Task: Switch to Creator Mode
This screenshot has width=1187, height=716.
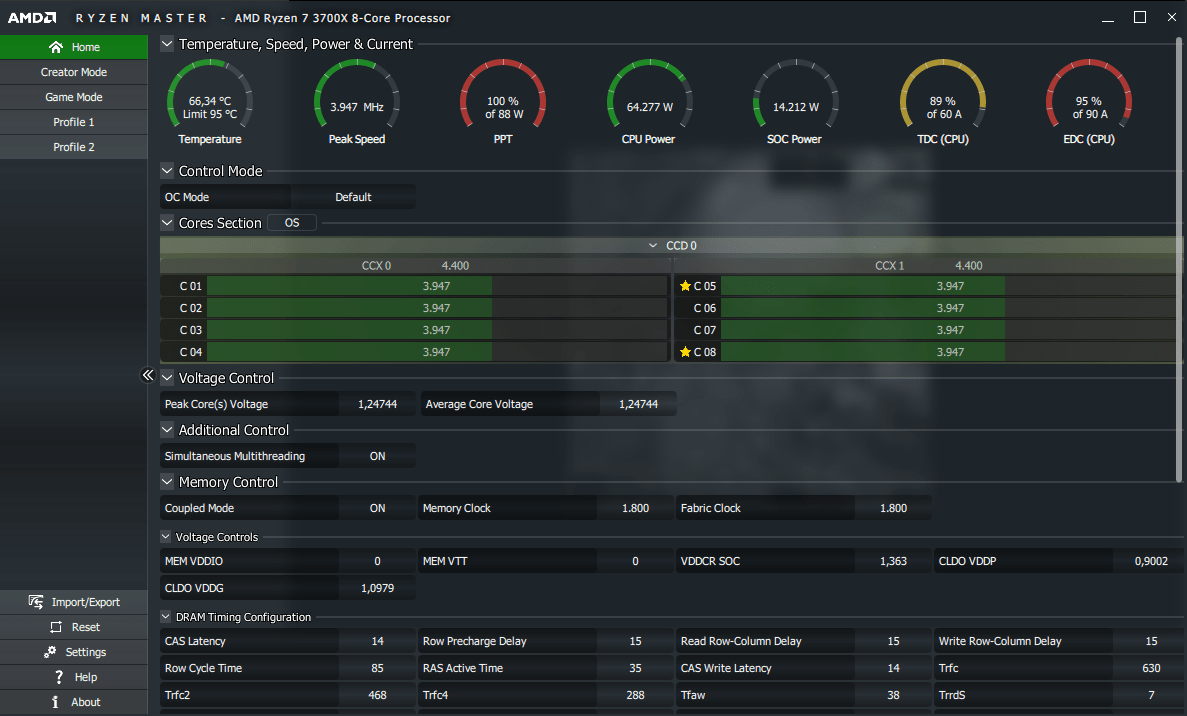Action: pos(73,72)
